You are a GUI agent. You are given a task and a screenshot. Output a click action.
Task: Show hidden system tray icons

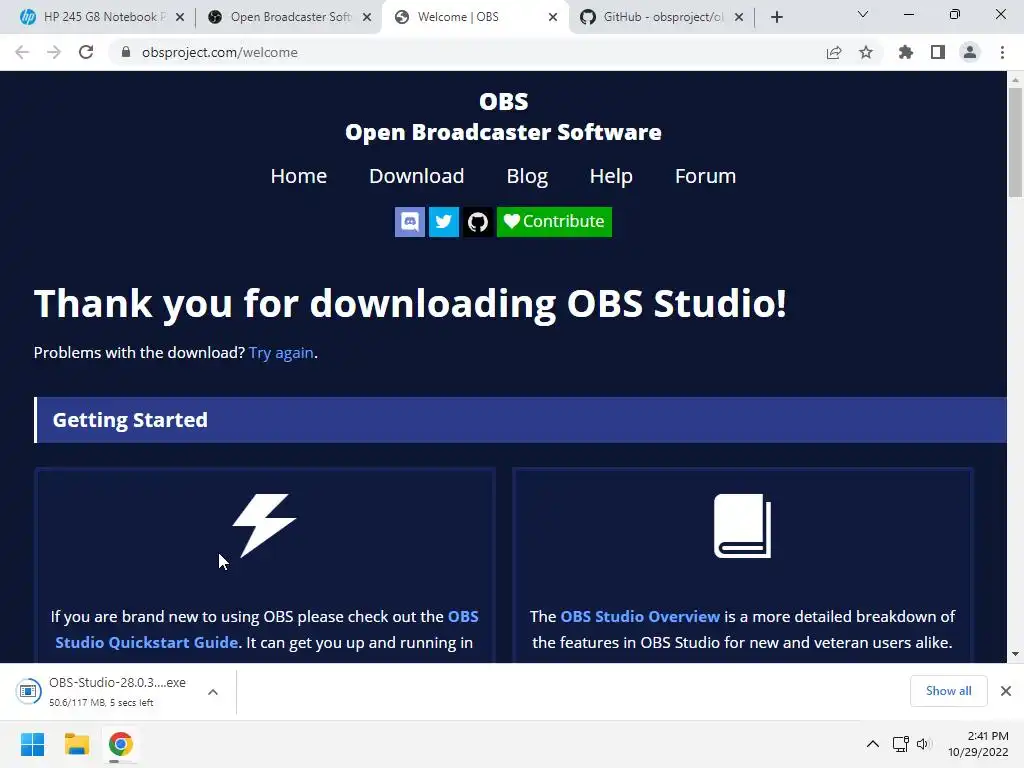click(872, 744)
